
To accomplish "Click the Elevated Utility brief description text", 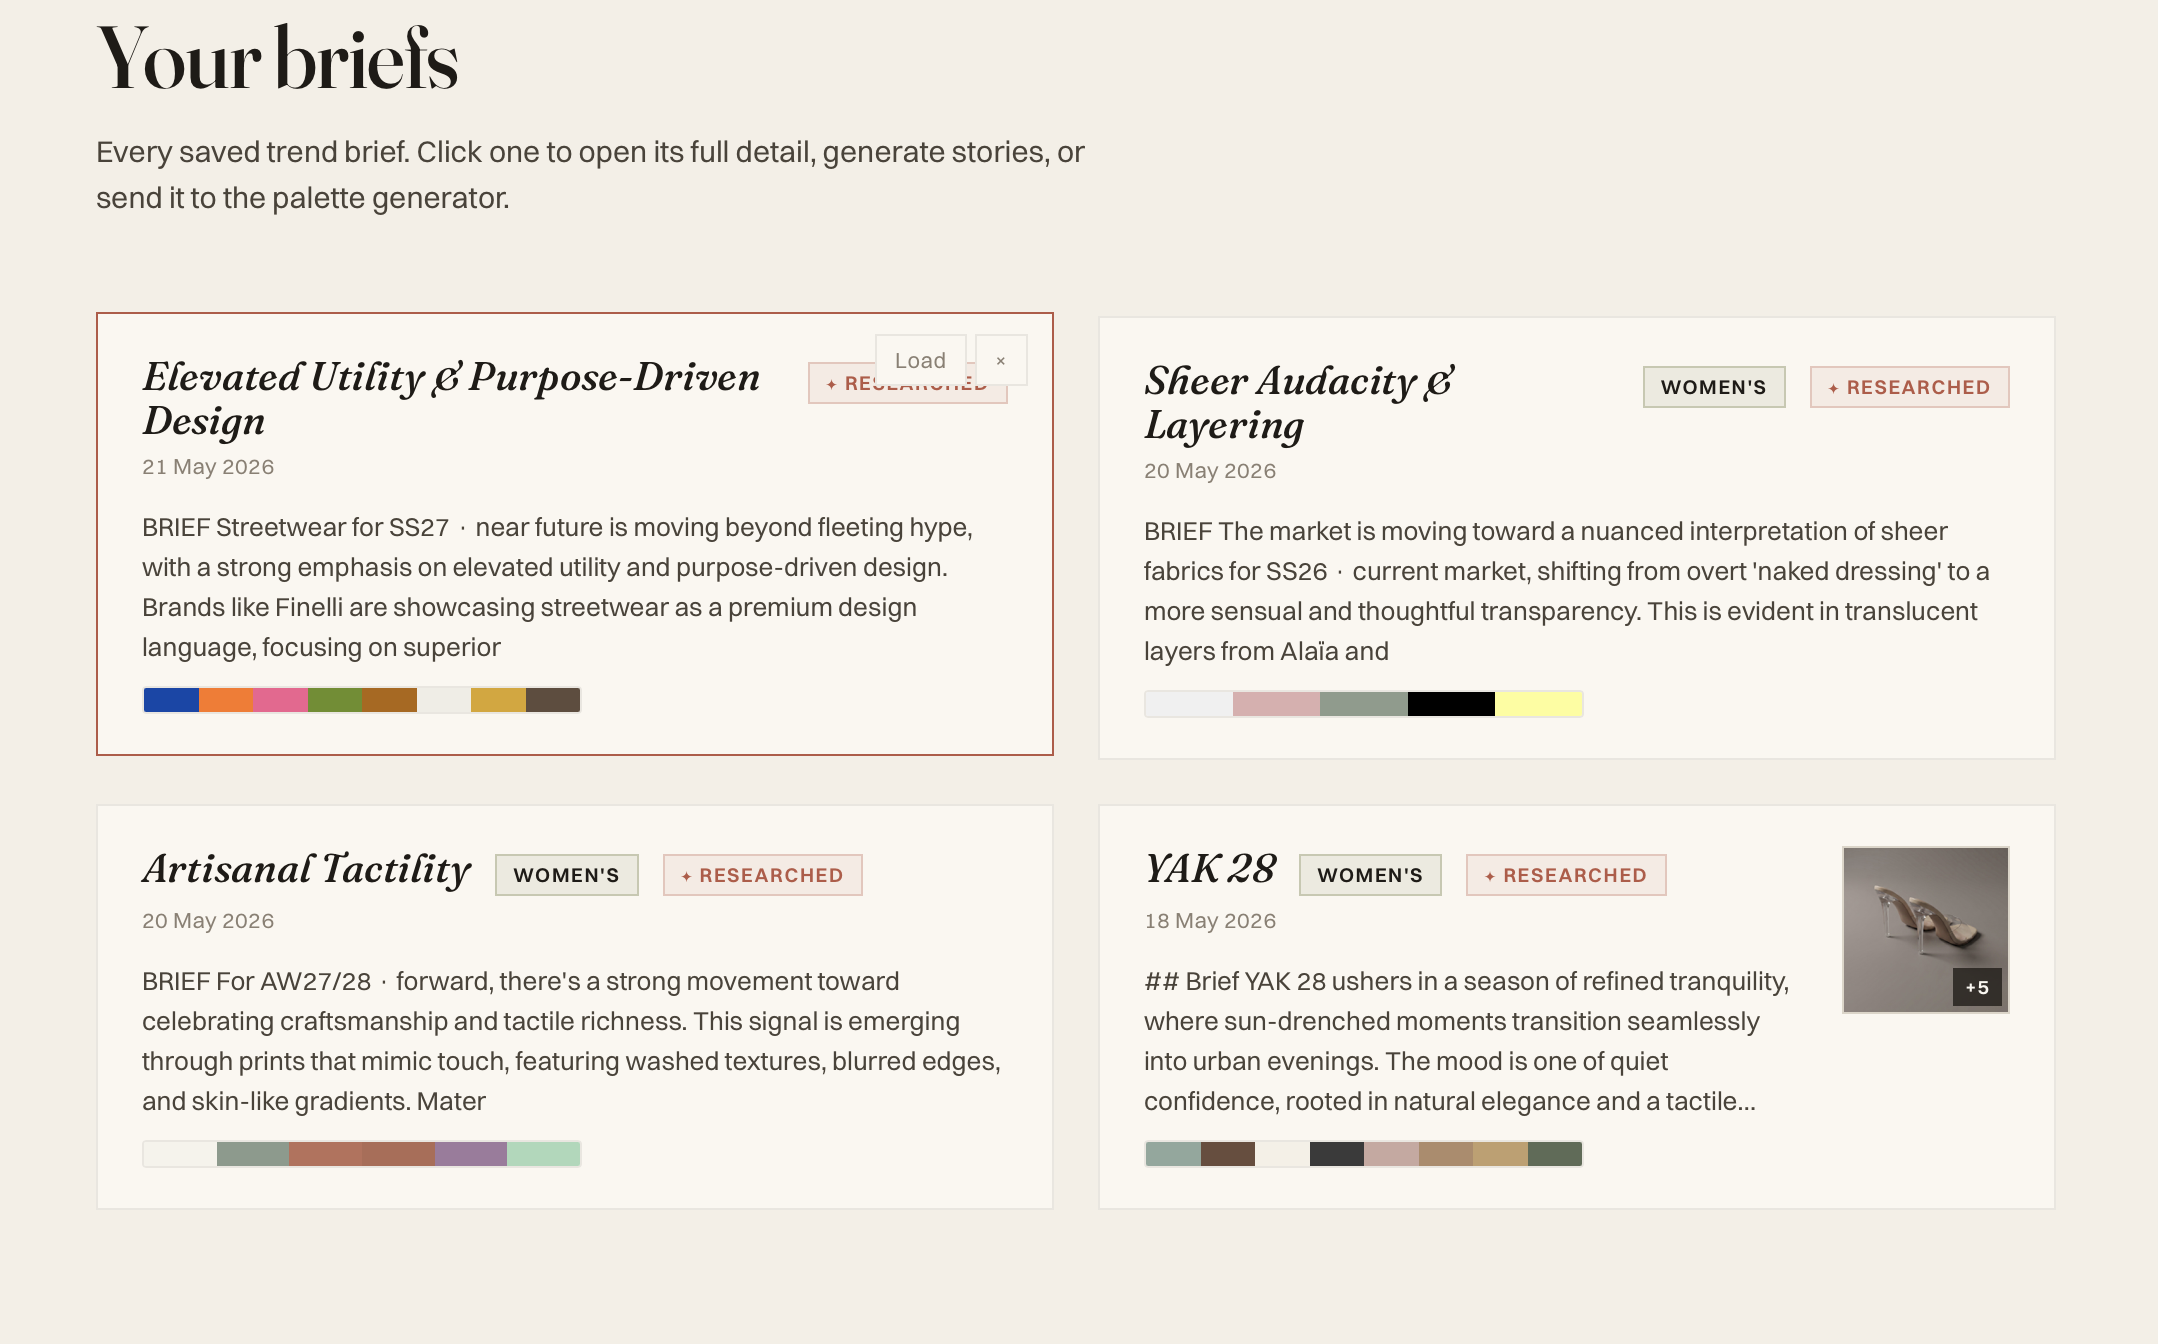I will tap(558, 587).
